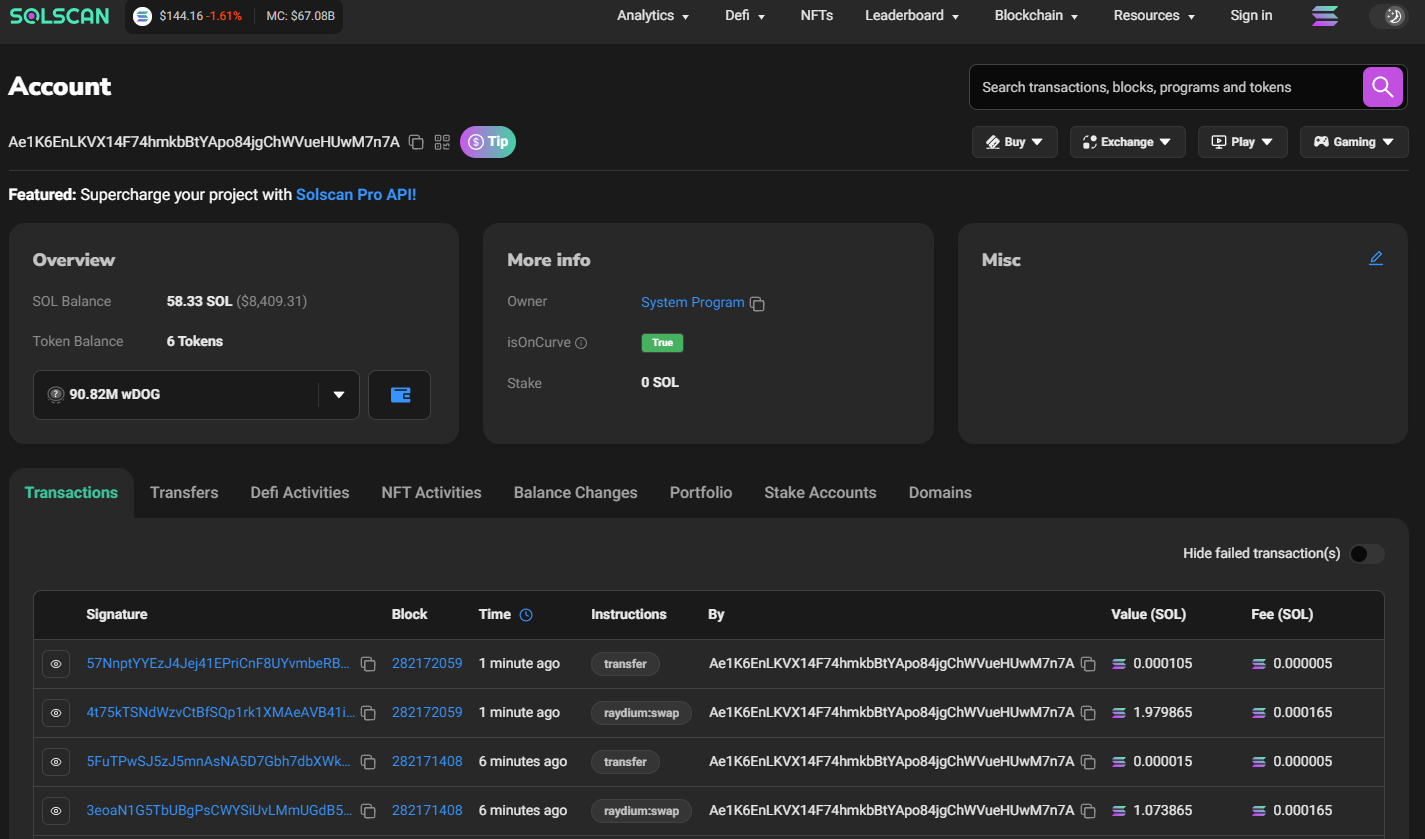Copy signature 57NnptYYEzJ4Jej41 to clipboard
Screen dimensions: 1425x839
(x=368, y=664)
